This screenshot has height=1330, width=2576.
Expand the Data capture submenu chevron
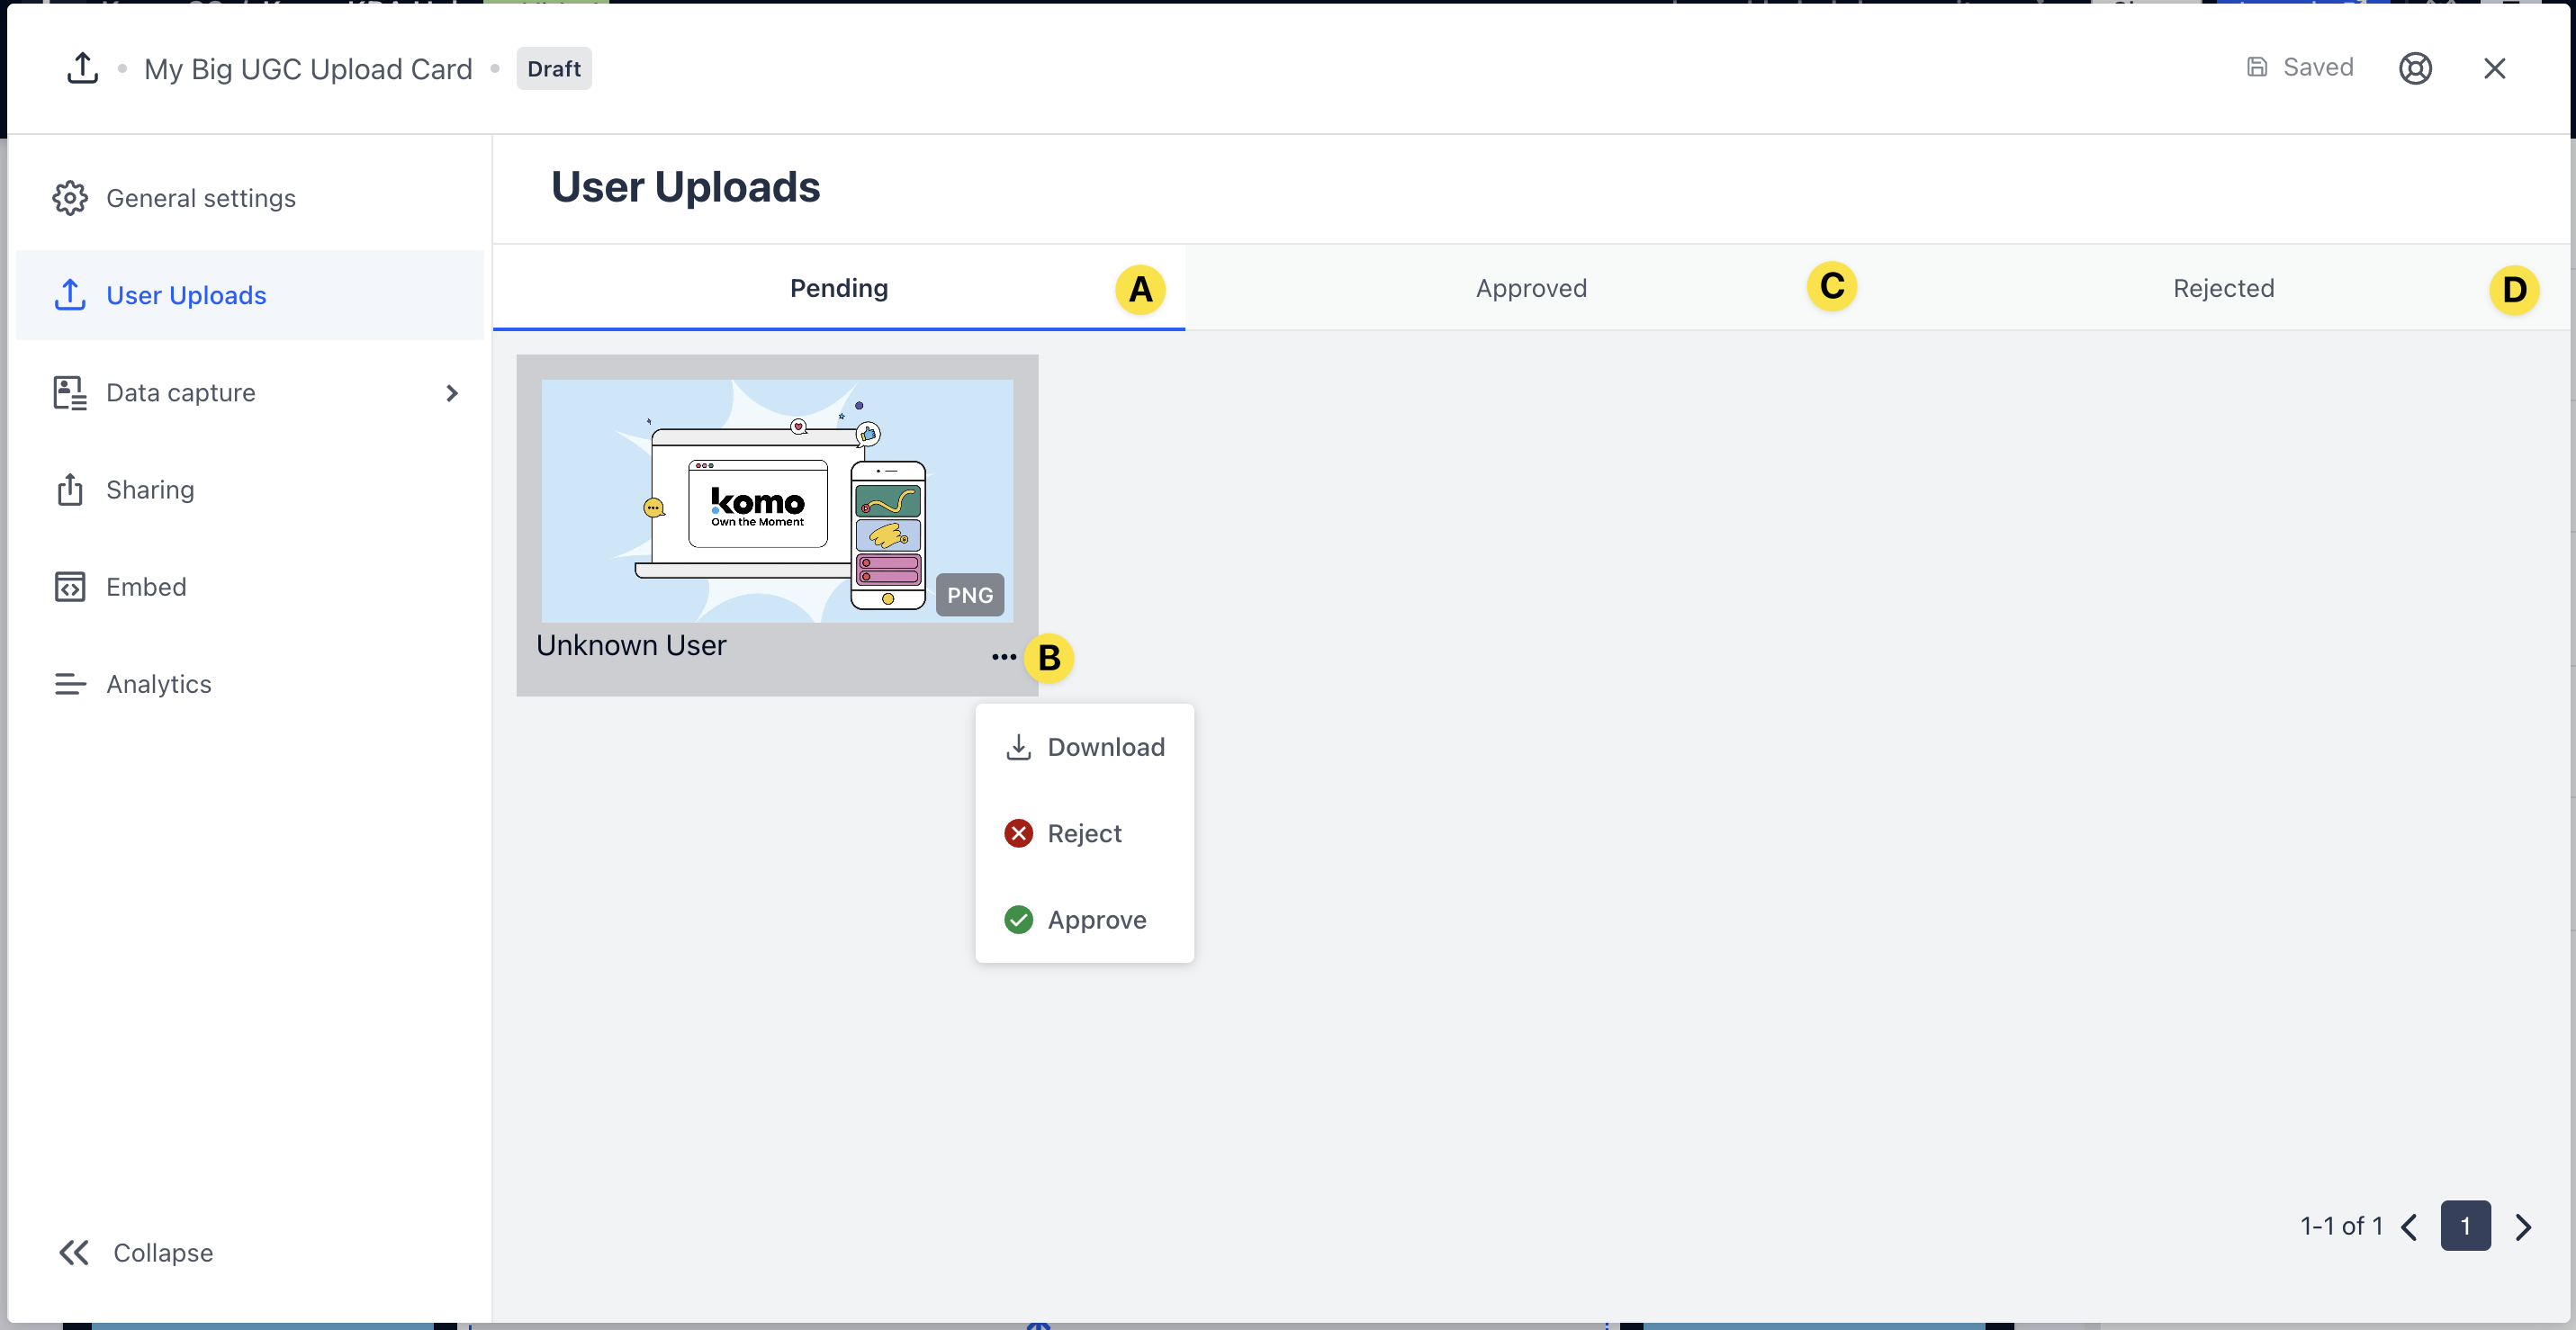pyautogui.click(x=452, y=393)
